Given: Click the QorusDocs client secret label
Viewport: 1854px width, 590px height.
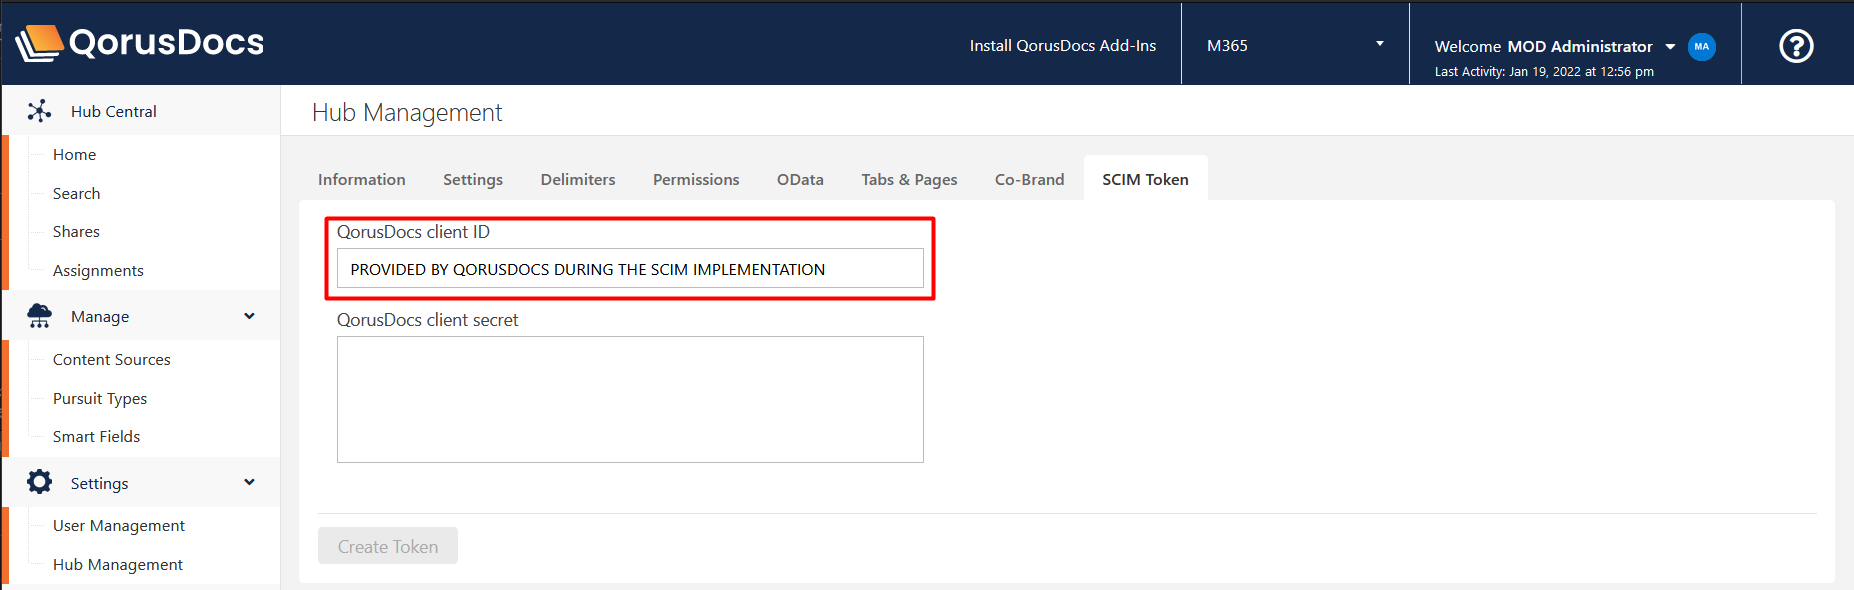Looking at the screenshot, I should 428,320.
